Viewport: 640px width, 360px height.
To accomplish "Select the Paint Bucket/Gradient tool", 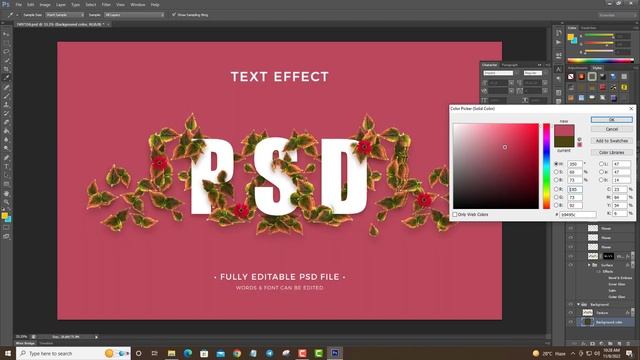I will (x=6, y=131).
